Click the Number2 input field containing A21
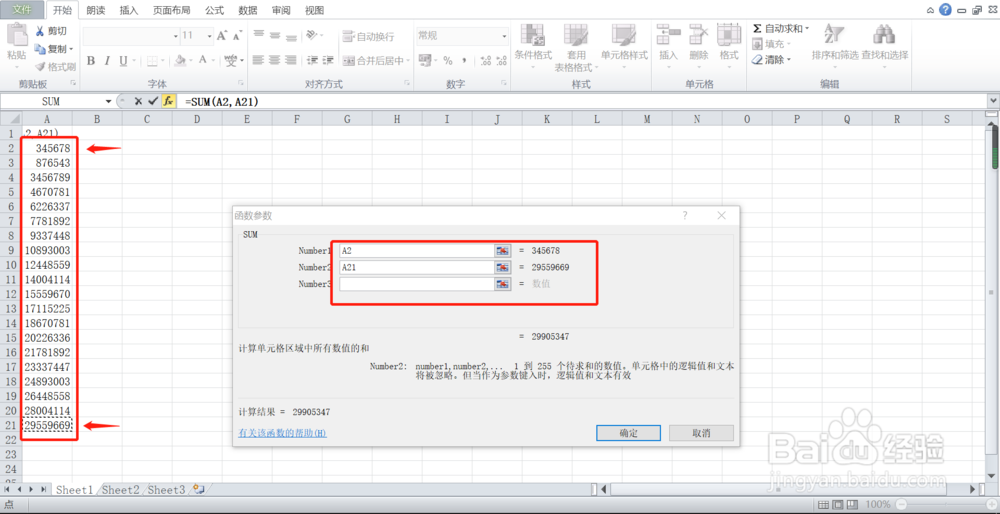Image resolution: width=1000 pixels, height=514 pixels. pyautogui.click(x=416, y=267)
